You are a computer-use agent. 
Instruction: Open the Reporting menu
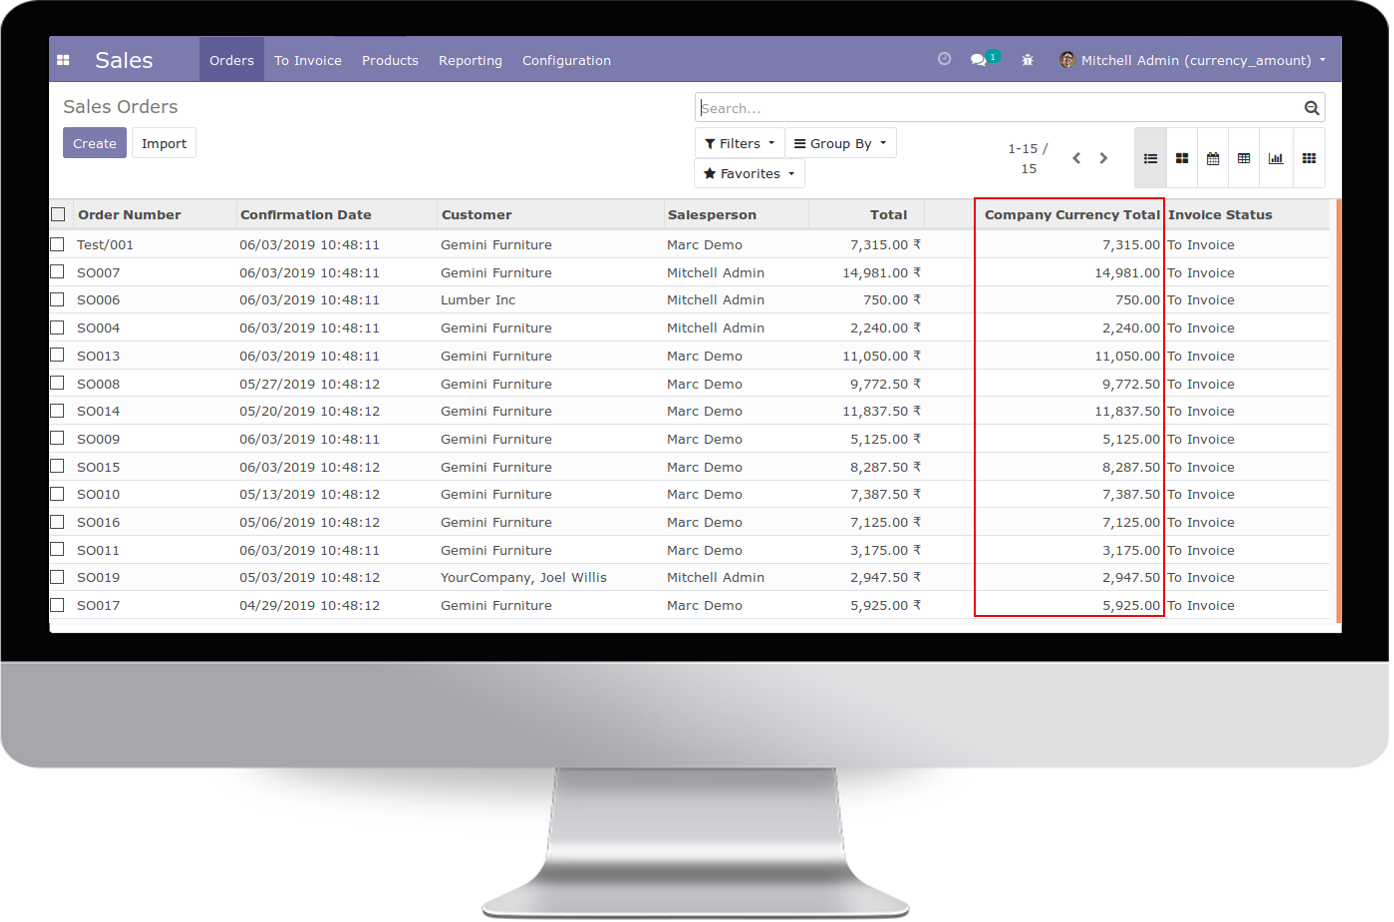[x=470, y=60]
